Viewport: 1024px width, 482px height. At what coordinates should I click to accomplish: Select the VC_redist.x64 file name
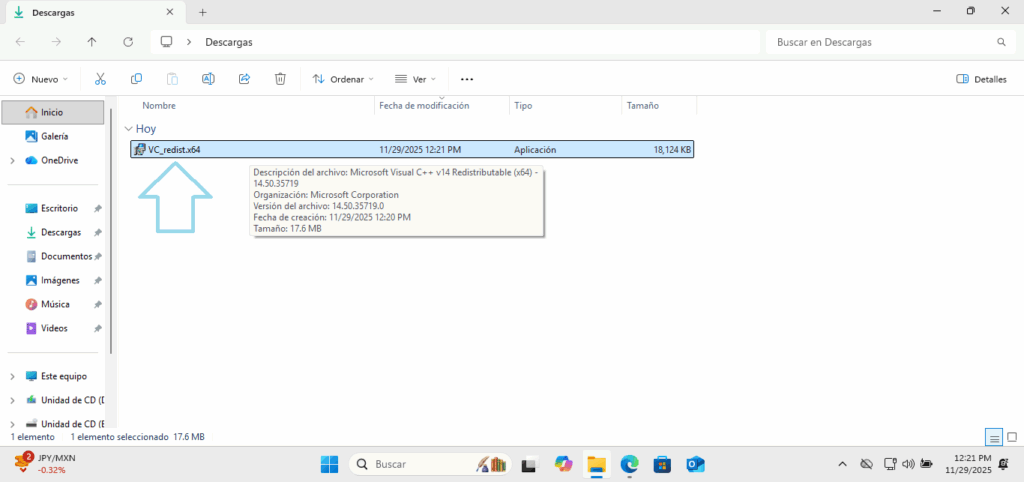tap(174, 150)
